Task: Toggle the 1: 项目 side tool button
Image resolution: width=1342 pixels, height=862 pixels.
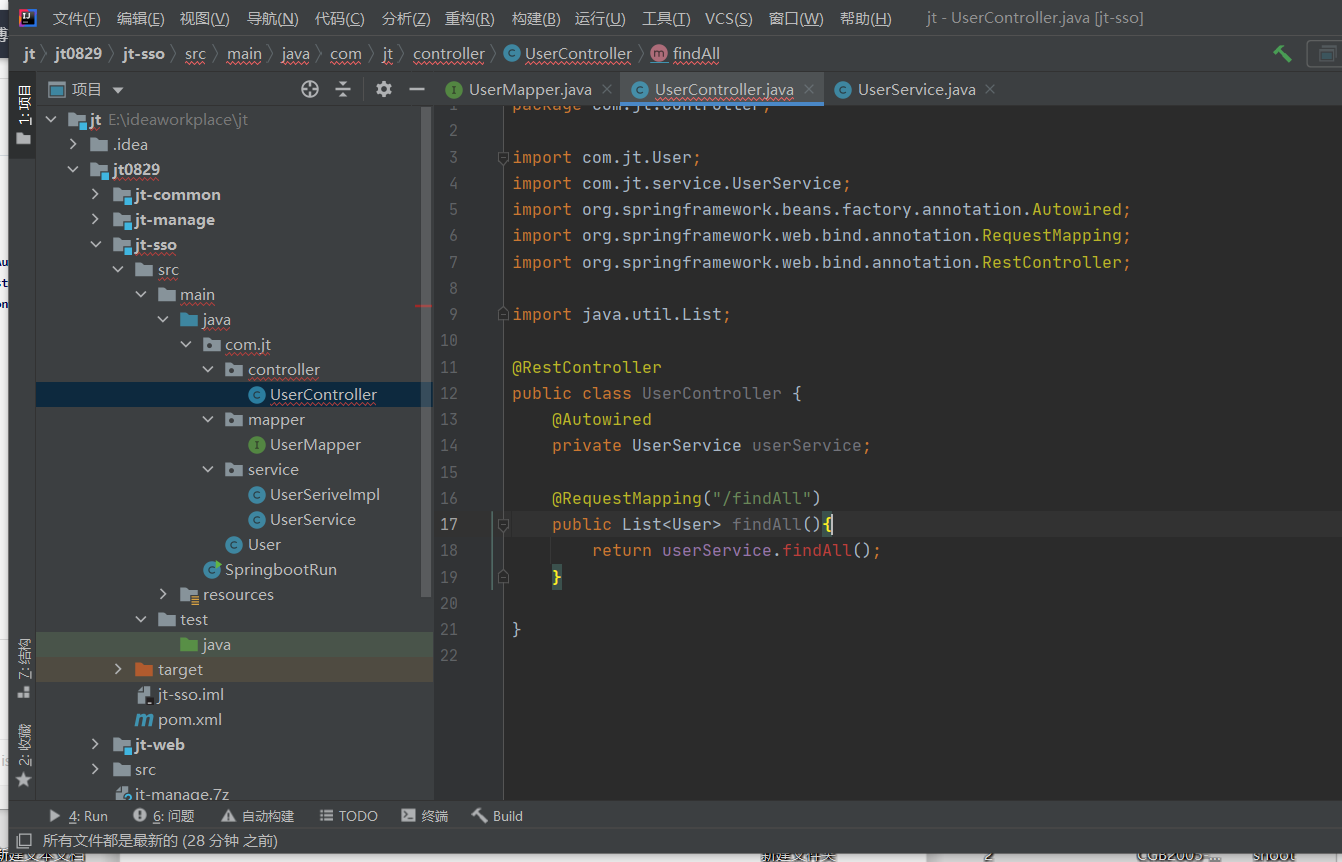Action: click(24, 115)
